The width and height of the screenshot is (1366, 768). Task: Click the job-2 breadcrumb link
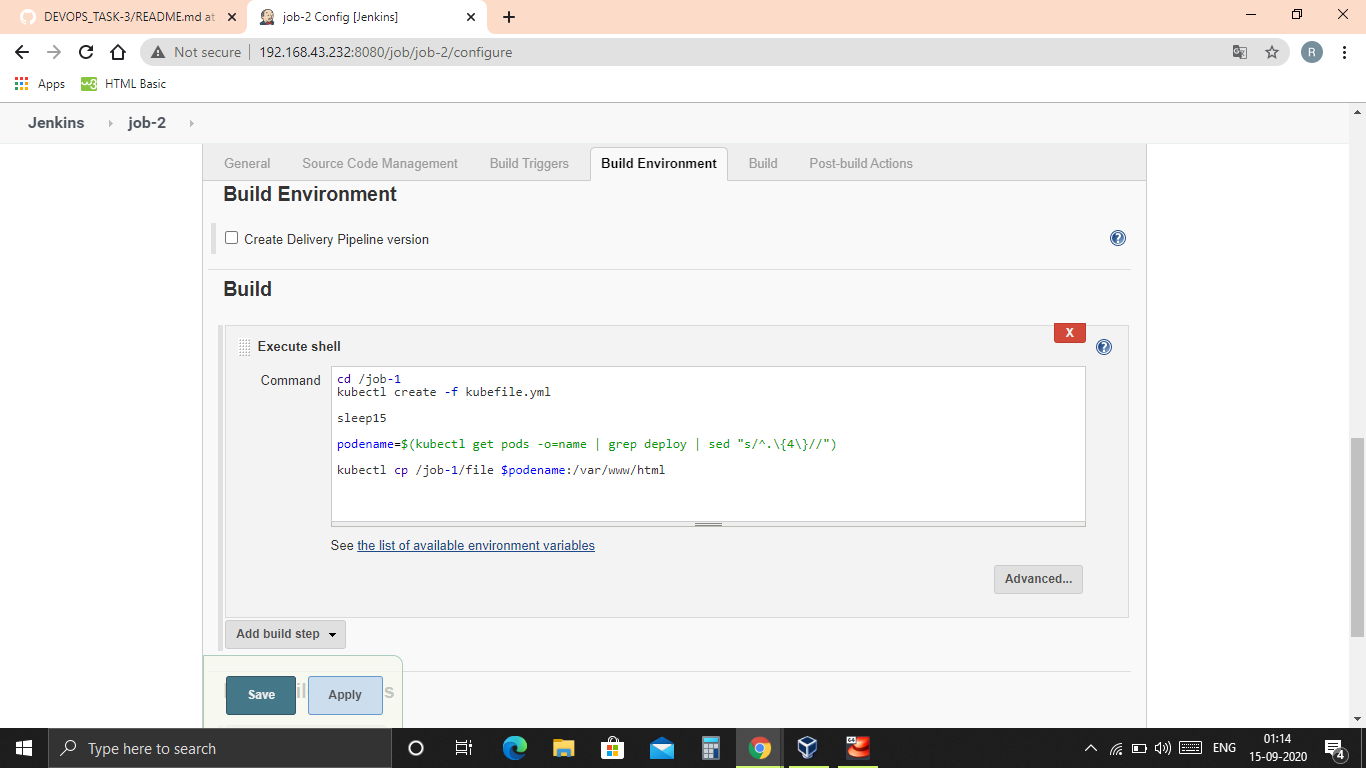pyautogui.click(x=147, y=123)
